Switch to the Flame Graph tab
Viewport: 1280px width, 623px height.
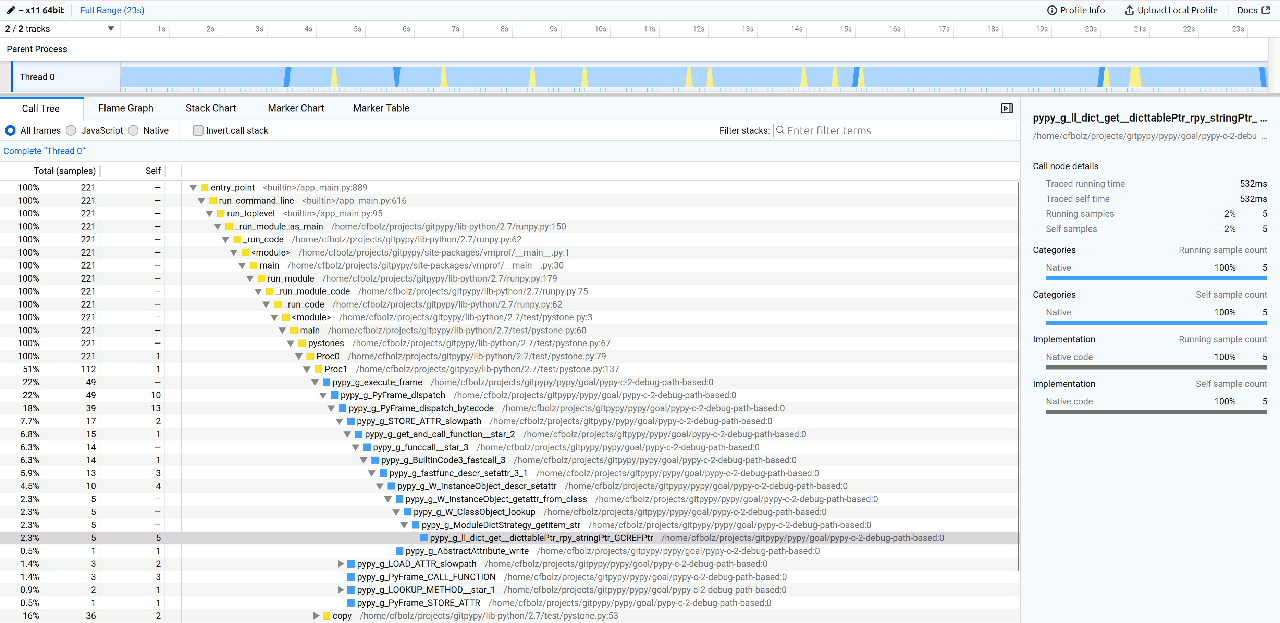[x=126, y=107]
